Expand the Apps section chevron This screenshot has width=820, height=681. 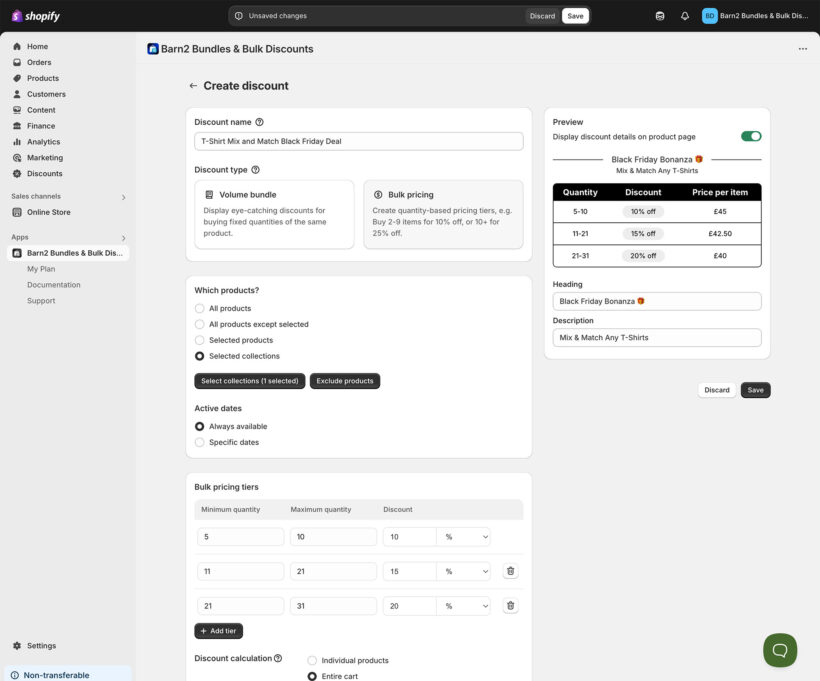124,238
